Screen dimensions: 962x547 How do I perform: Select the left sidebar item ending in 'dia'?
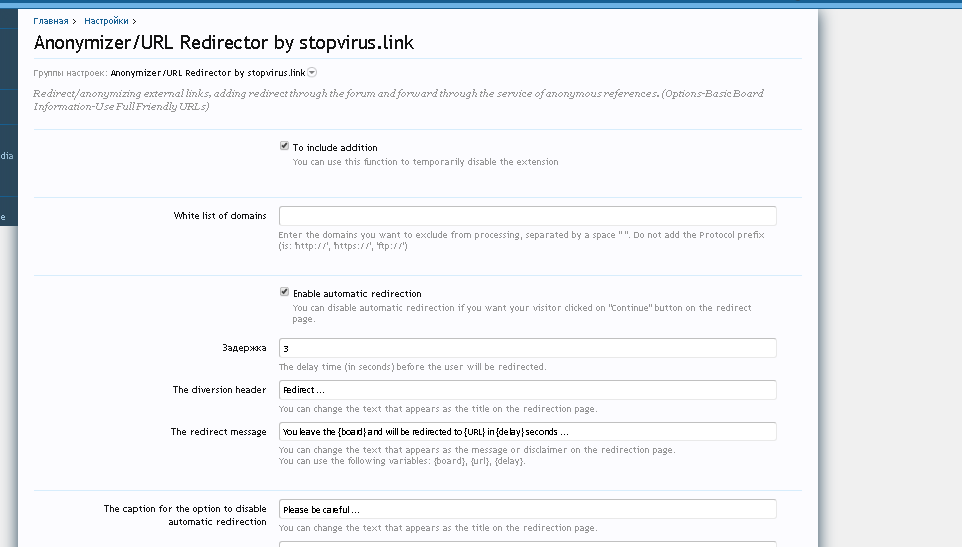(x=7, y=156)
